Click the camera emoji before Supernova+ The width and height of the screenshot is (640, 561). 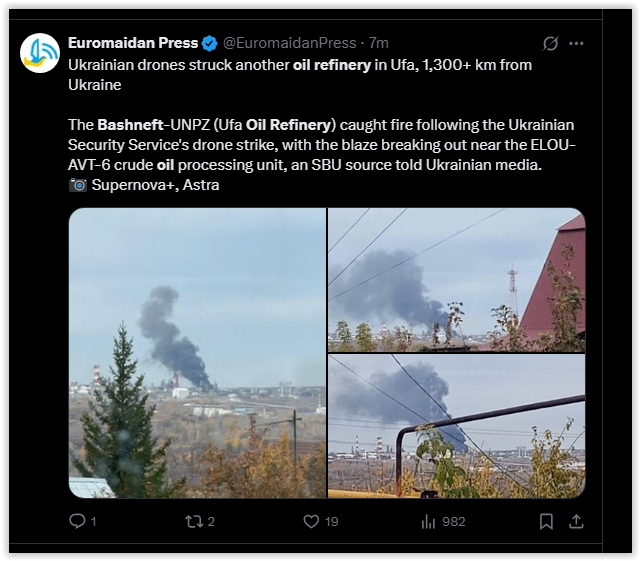coord(78,185)
